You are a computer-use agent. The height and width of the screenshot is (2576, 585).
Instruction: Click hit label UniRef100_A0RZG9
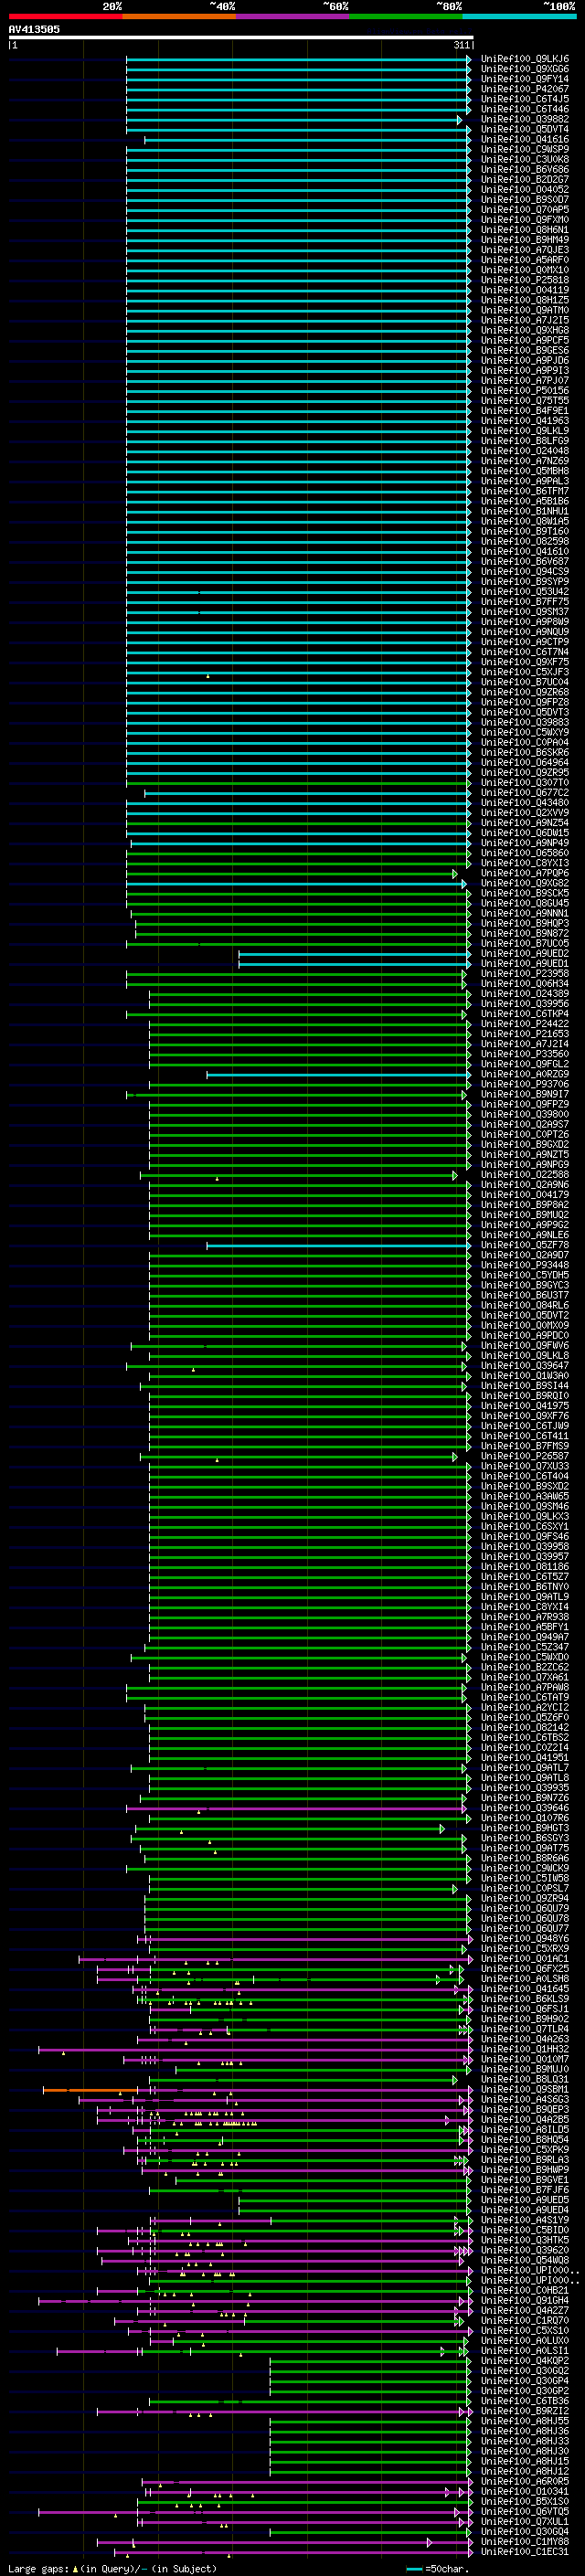[525, 1074]
